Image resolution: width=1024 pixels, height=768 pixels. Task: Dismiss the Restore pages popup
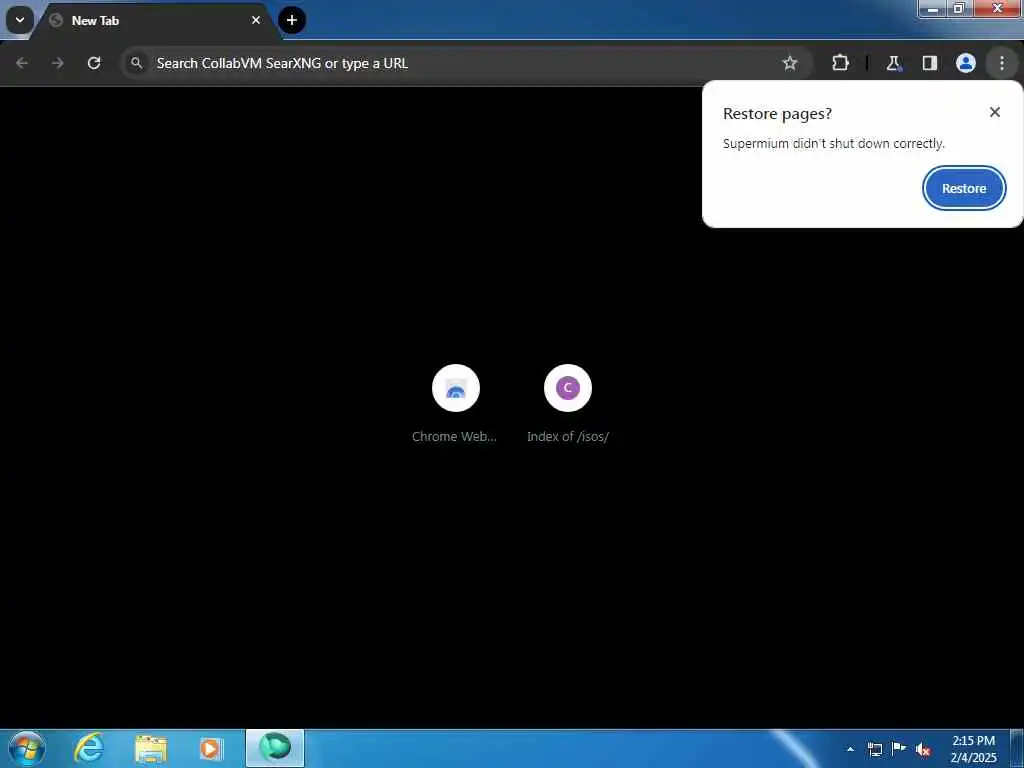[995, 112]
